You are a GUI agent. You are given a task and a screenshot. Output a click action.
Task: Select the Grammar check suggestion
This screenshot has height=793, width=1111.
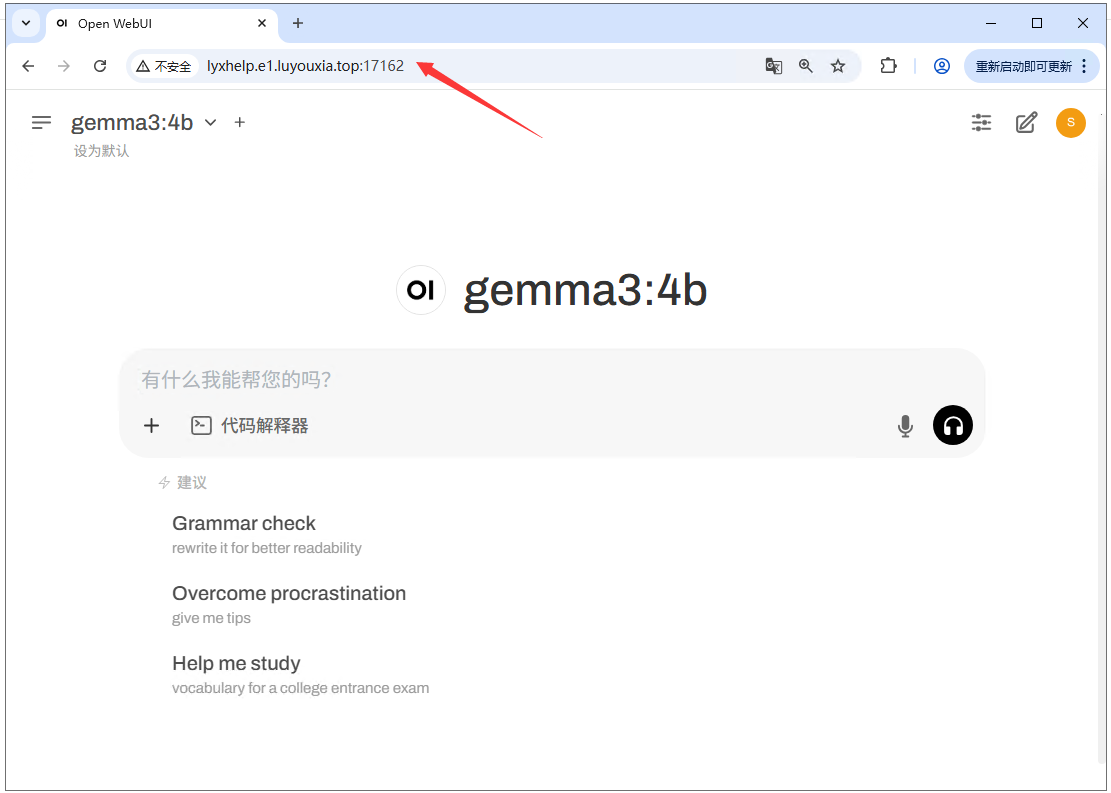pyautogui.click(x=244, y=523)
